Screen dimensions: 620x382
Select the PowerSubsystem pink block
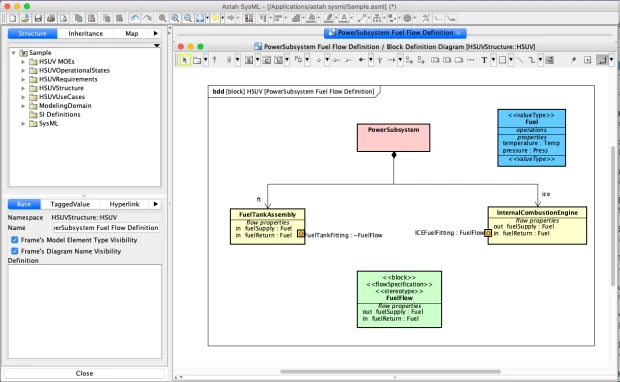(x=393, y=138)
